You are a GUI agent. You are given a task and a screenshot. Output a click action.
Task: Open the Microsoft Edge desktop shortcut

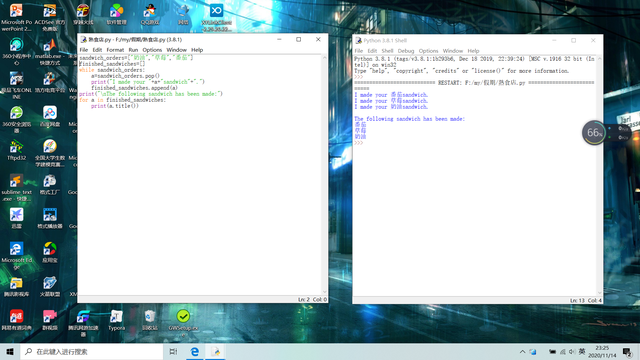click(16, 255)
